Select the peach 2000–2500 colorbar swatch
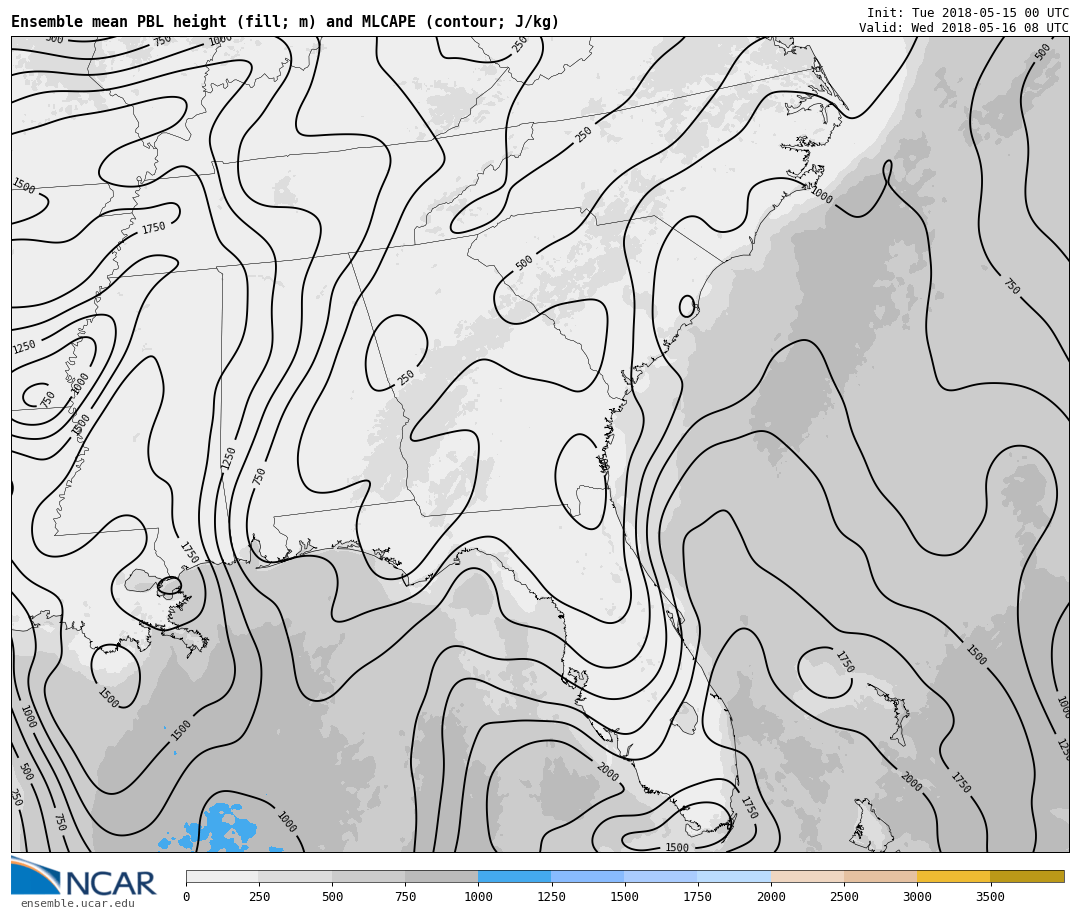1080x915 pixels. pyautogui.click(x=807, y=876)
